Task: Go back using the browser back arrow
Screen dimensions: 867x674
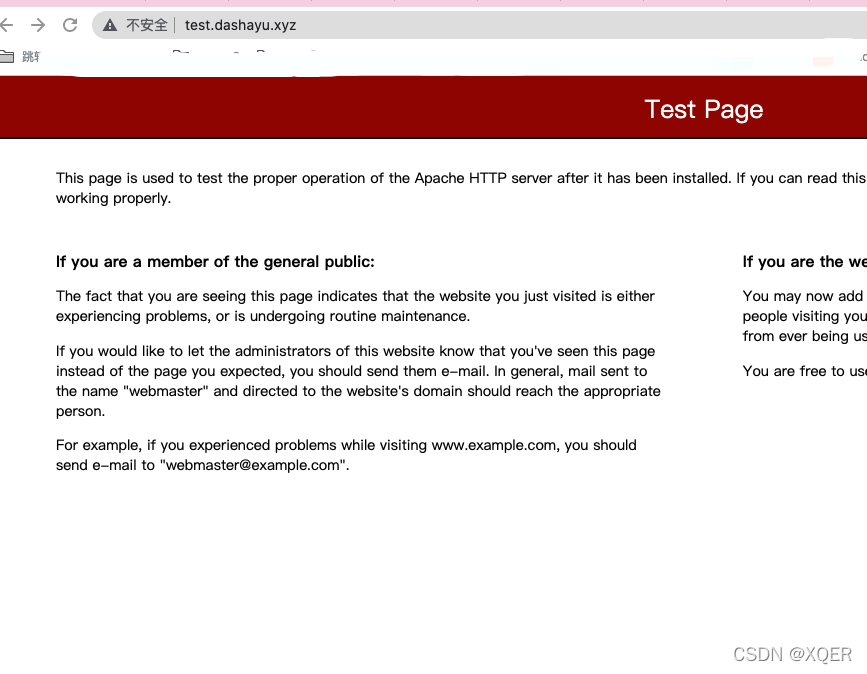Action: pos(6,25)
